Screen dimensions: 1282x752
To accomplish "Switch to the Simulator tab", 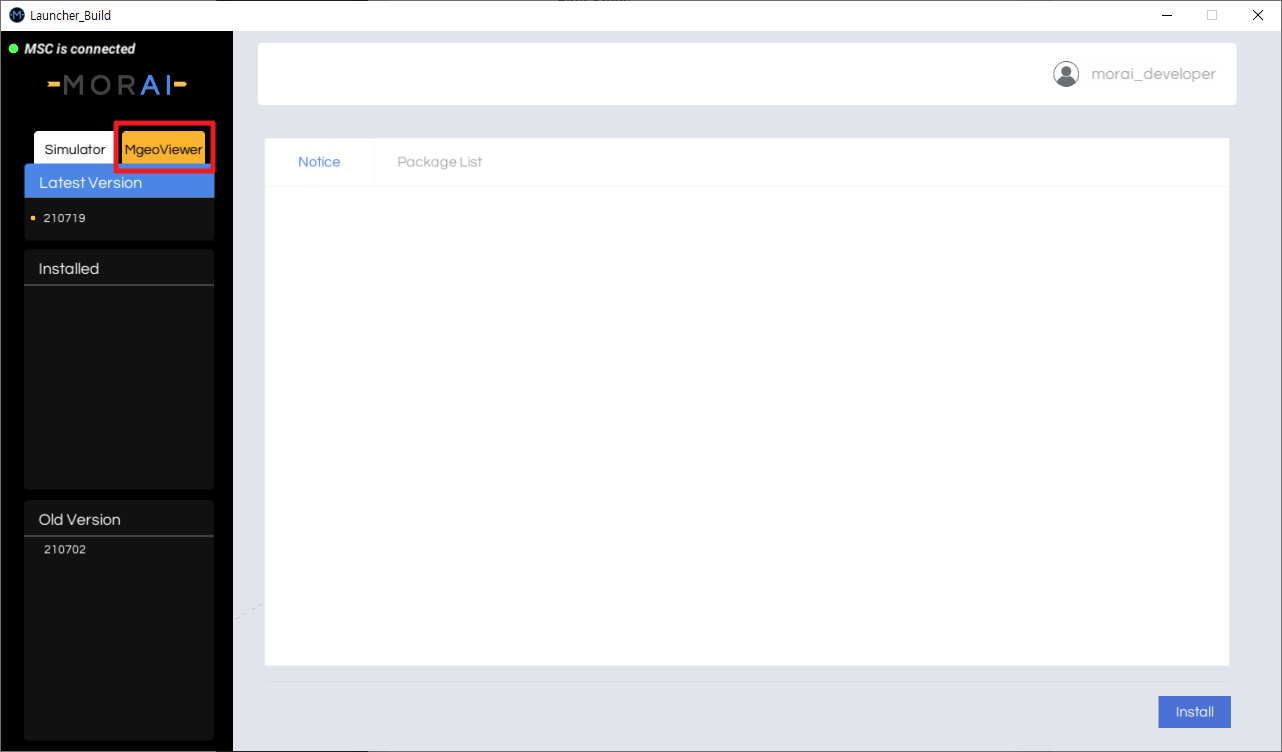I will pos(74,149).
